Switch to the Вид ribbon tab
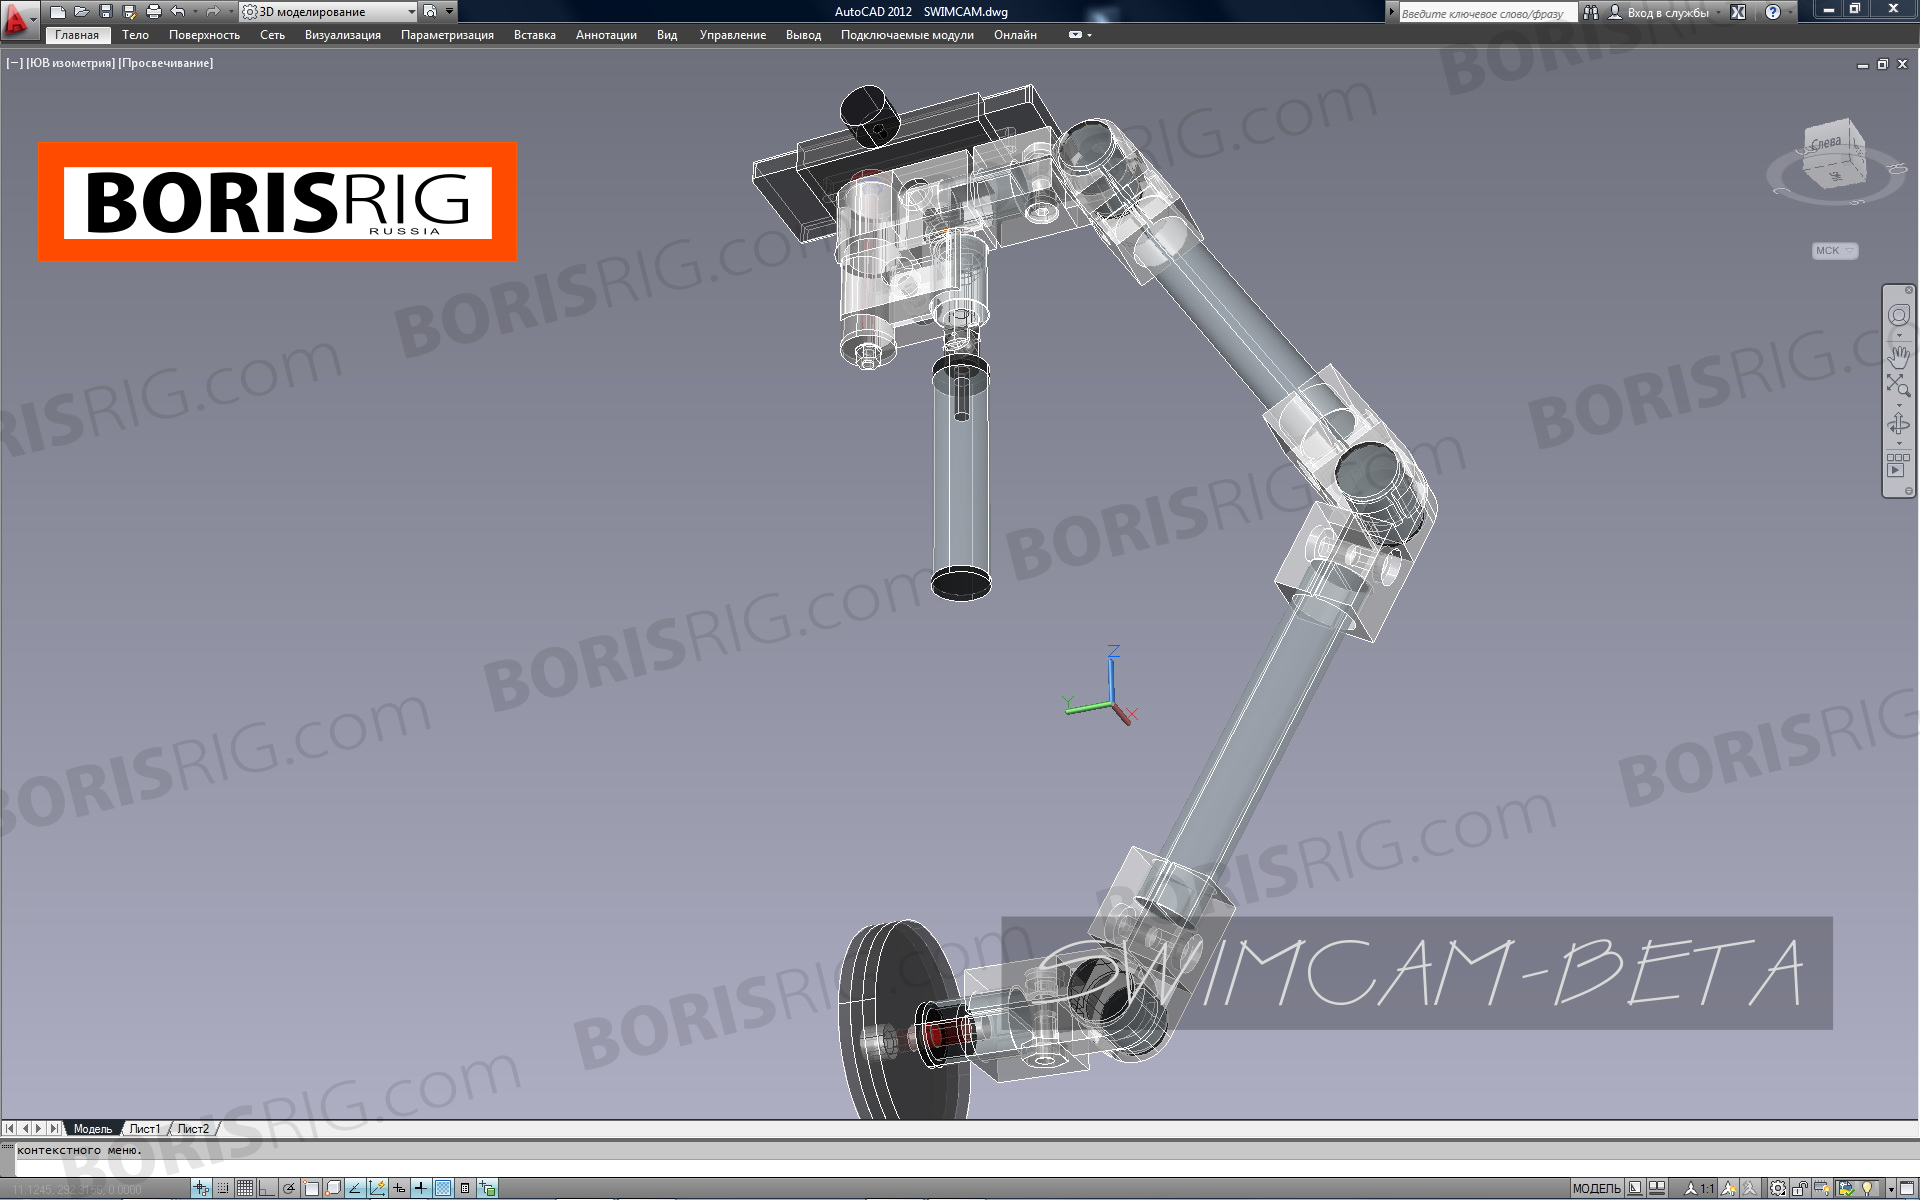This screenshot has height=1200, width=1920. (x=667, y=35)
